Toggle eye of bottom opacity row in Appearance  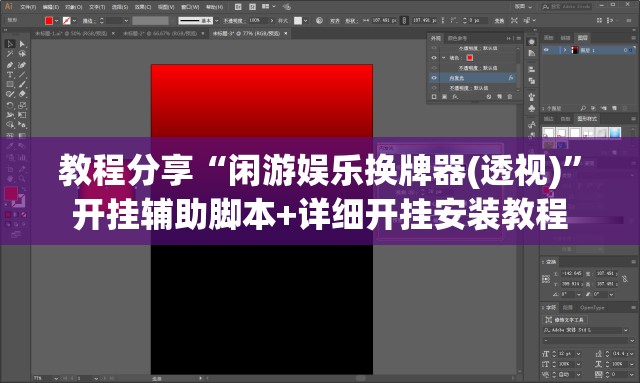tap(434, 88)
